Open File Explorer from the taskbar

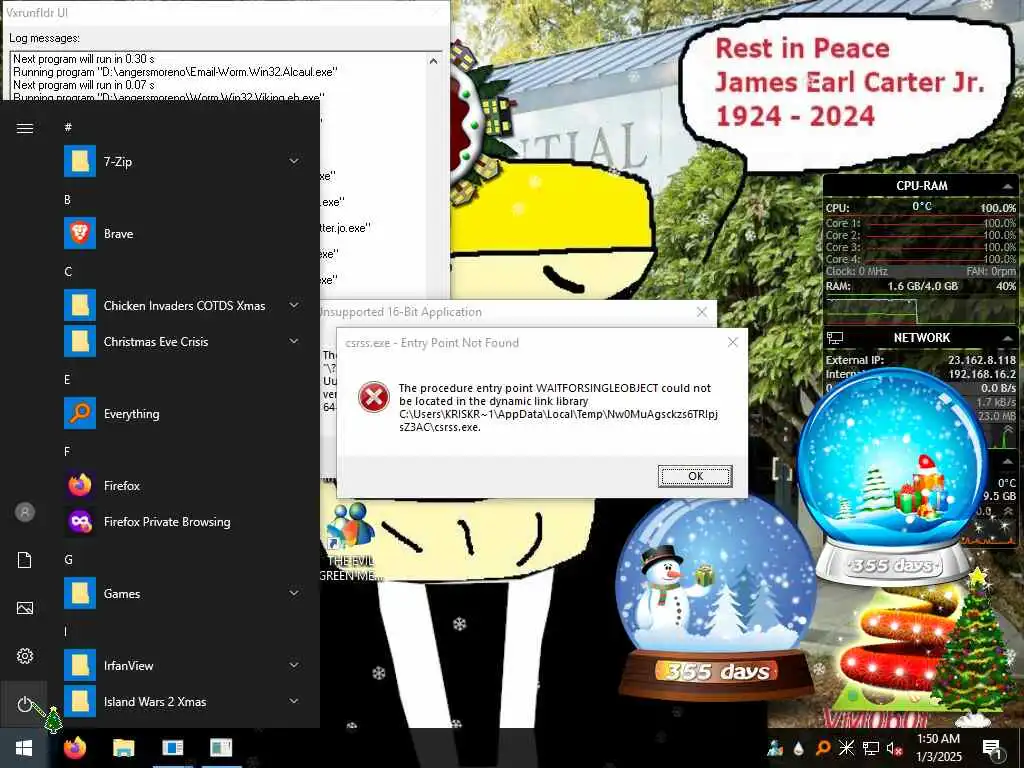point(123,748)
